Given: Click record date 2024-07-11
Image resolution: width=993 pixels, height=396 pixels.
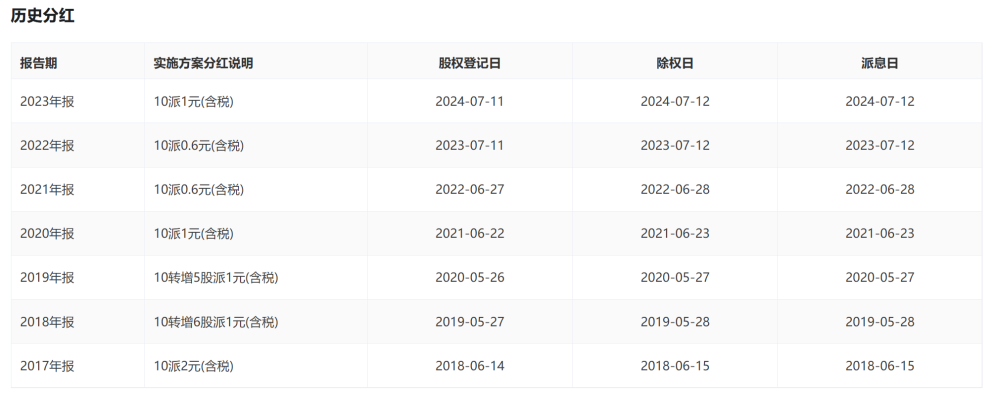Looking at the screenshot, I should click(470, 101).
